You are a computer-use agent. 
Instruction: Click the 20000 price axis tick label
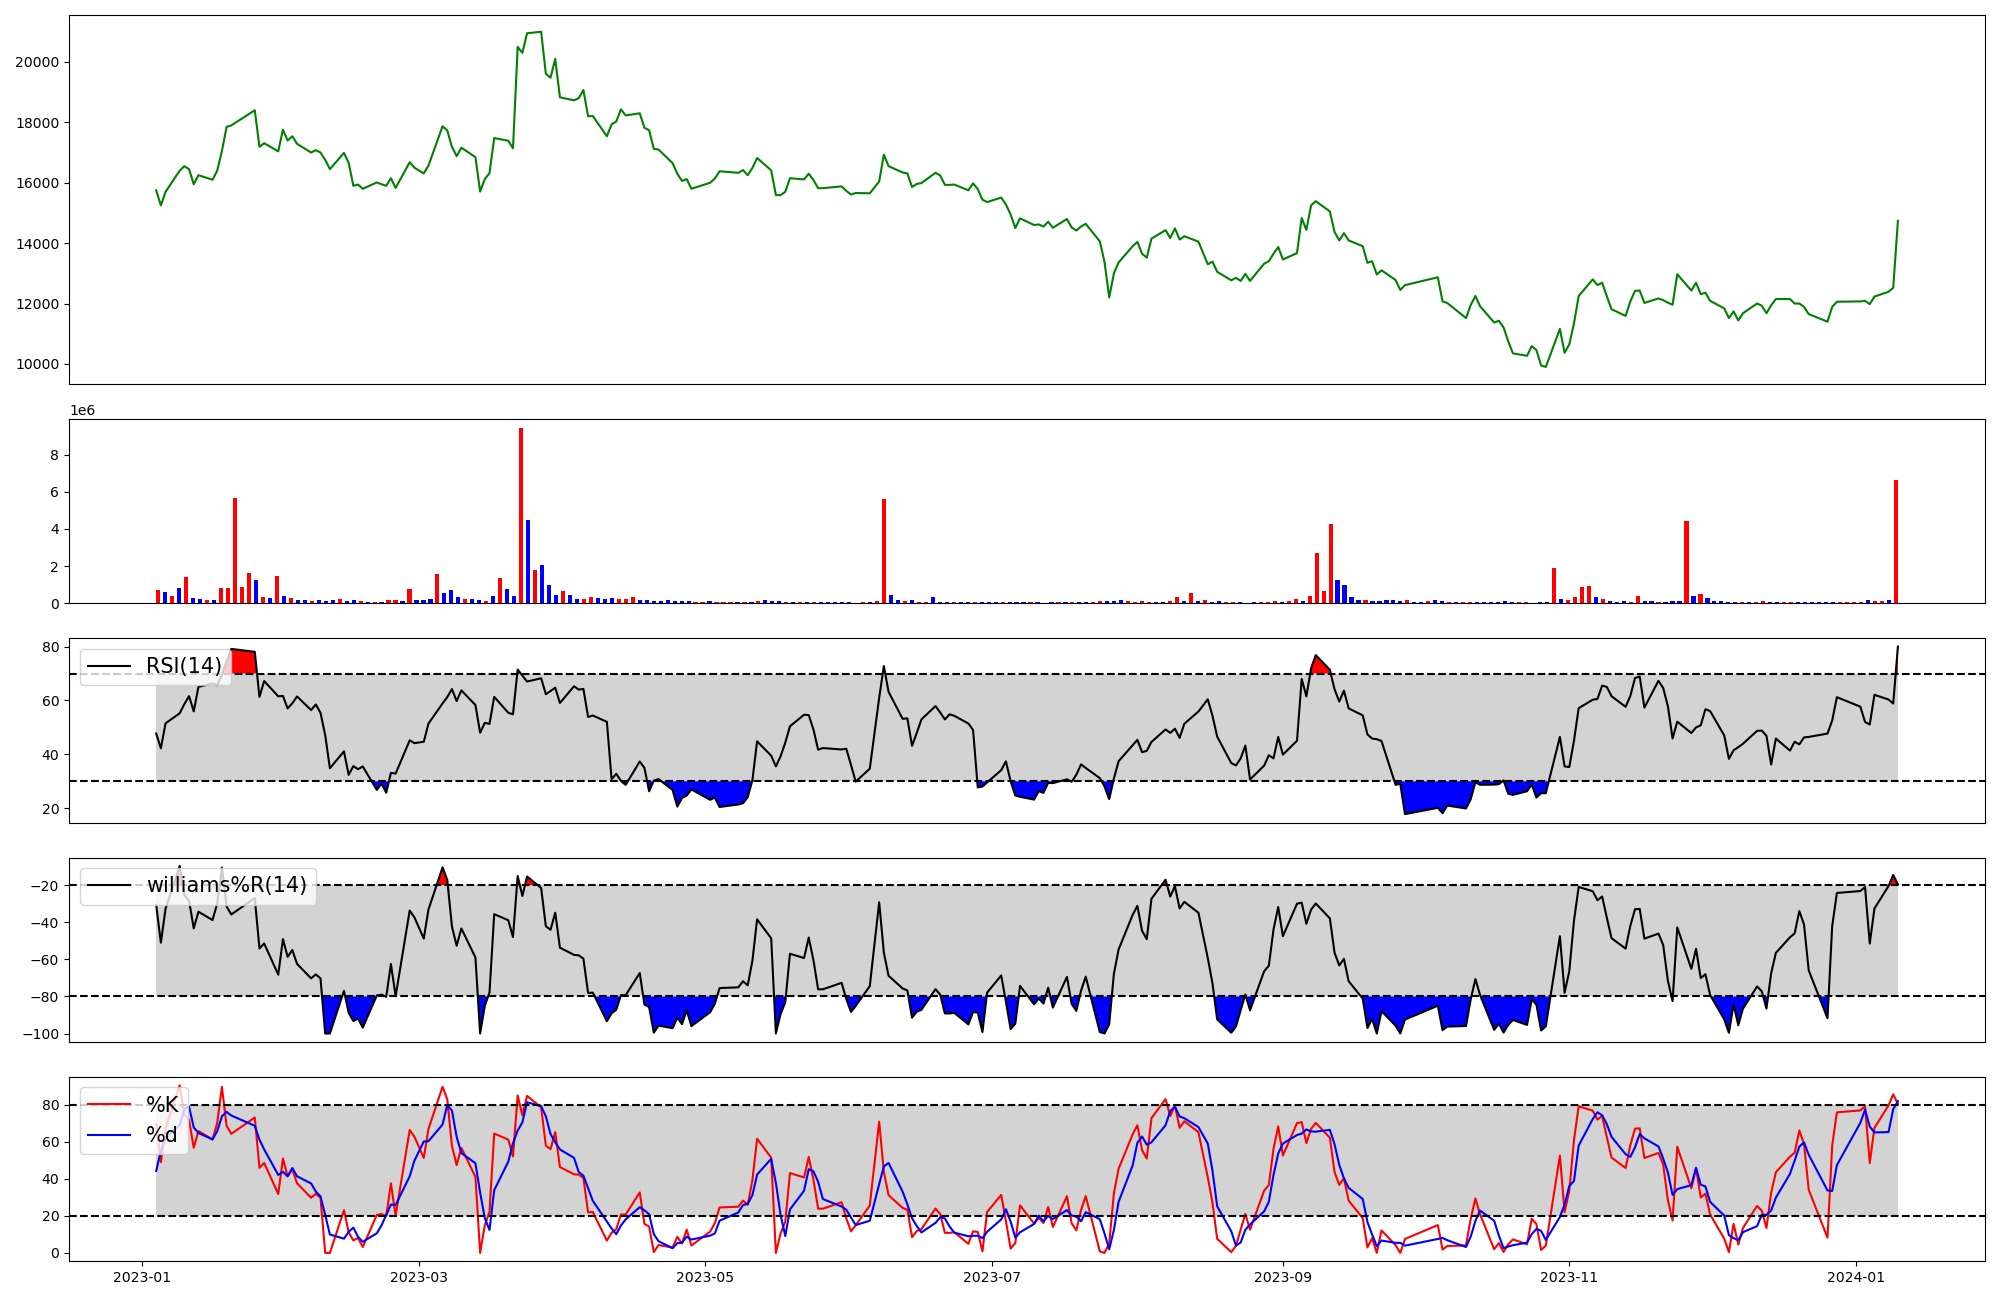pyautogui.click(x=37, y=62)
